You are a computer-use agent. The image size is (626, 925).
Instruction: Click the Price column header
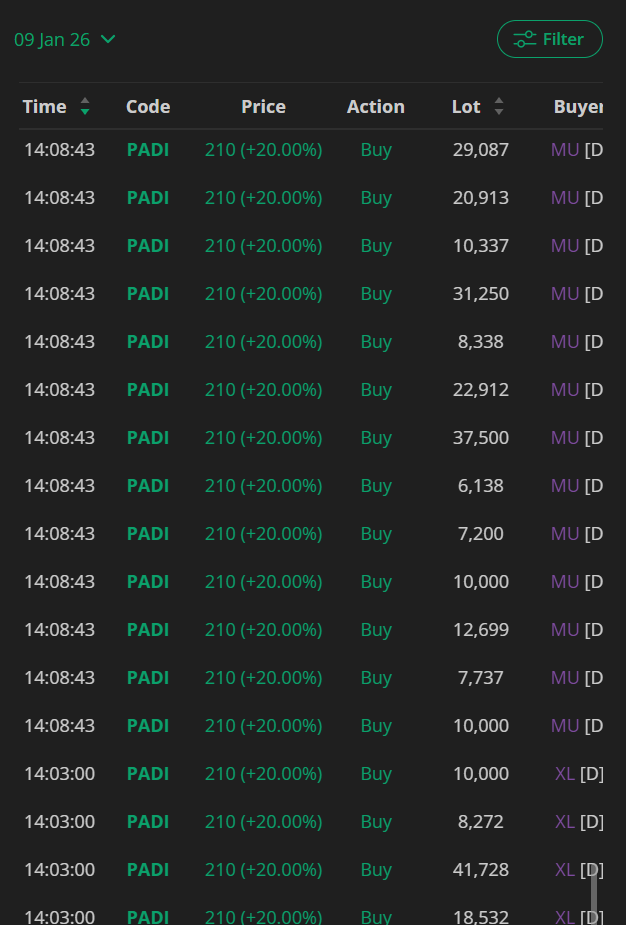pyautogui.click(x=263, y=107)
